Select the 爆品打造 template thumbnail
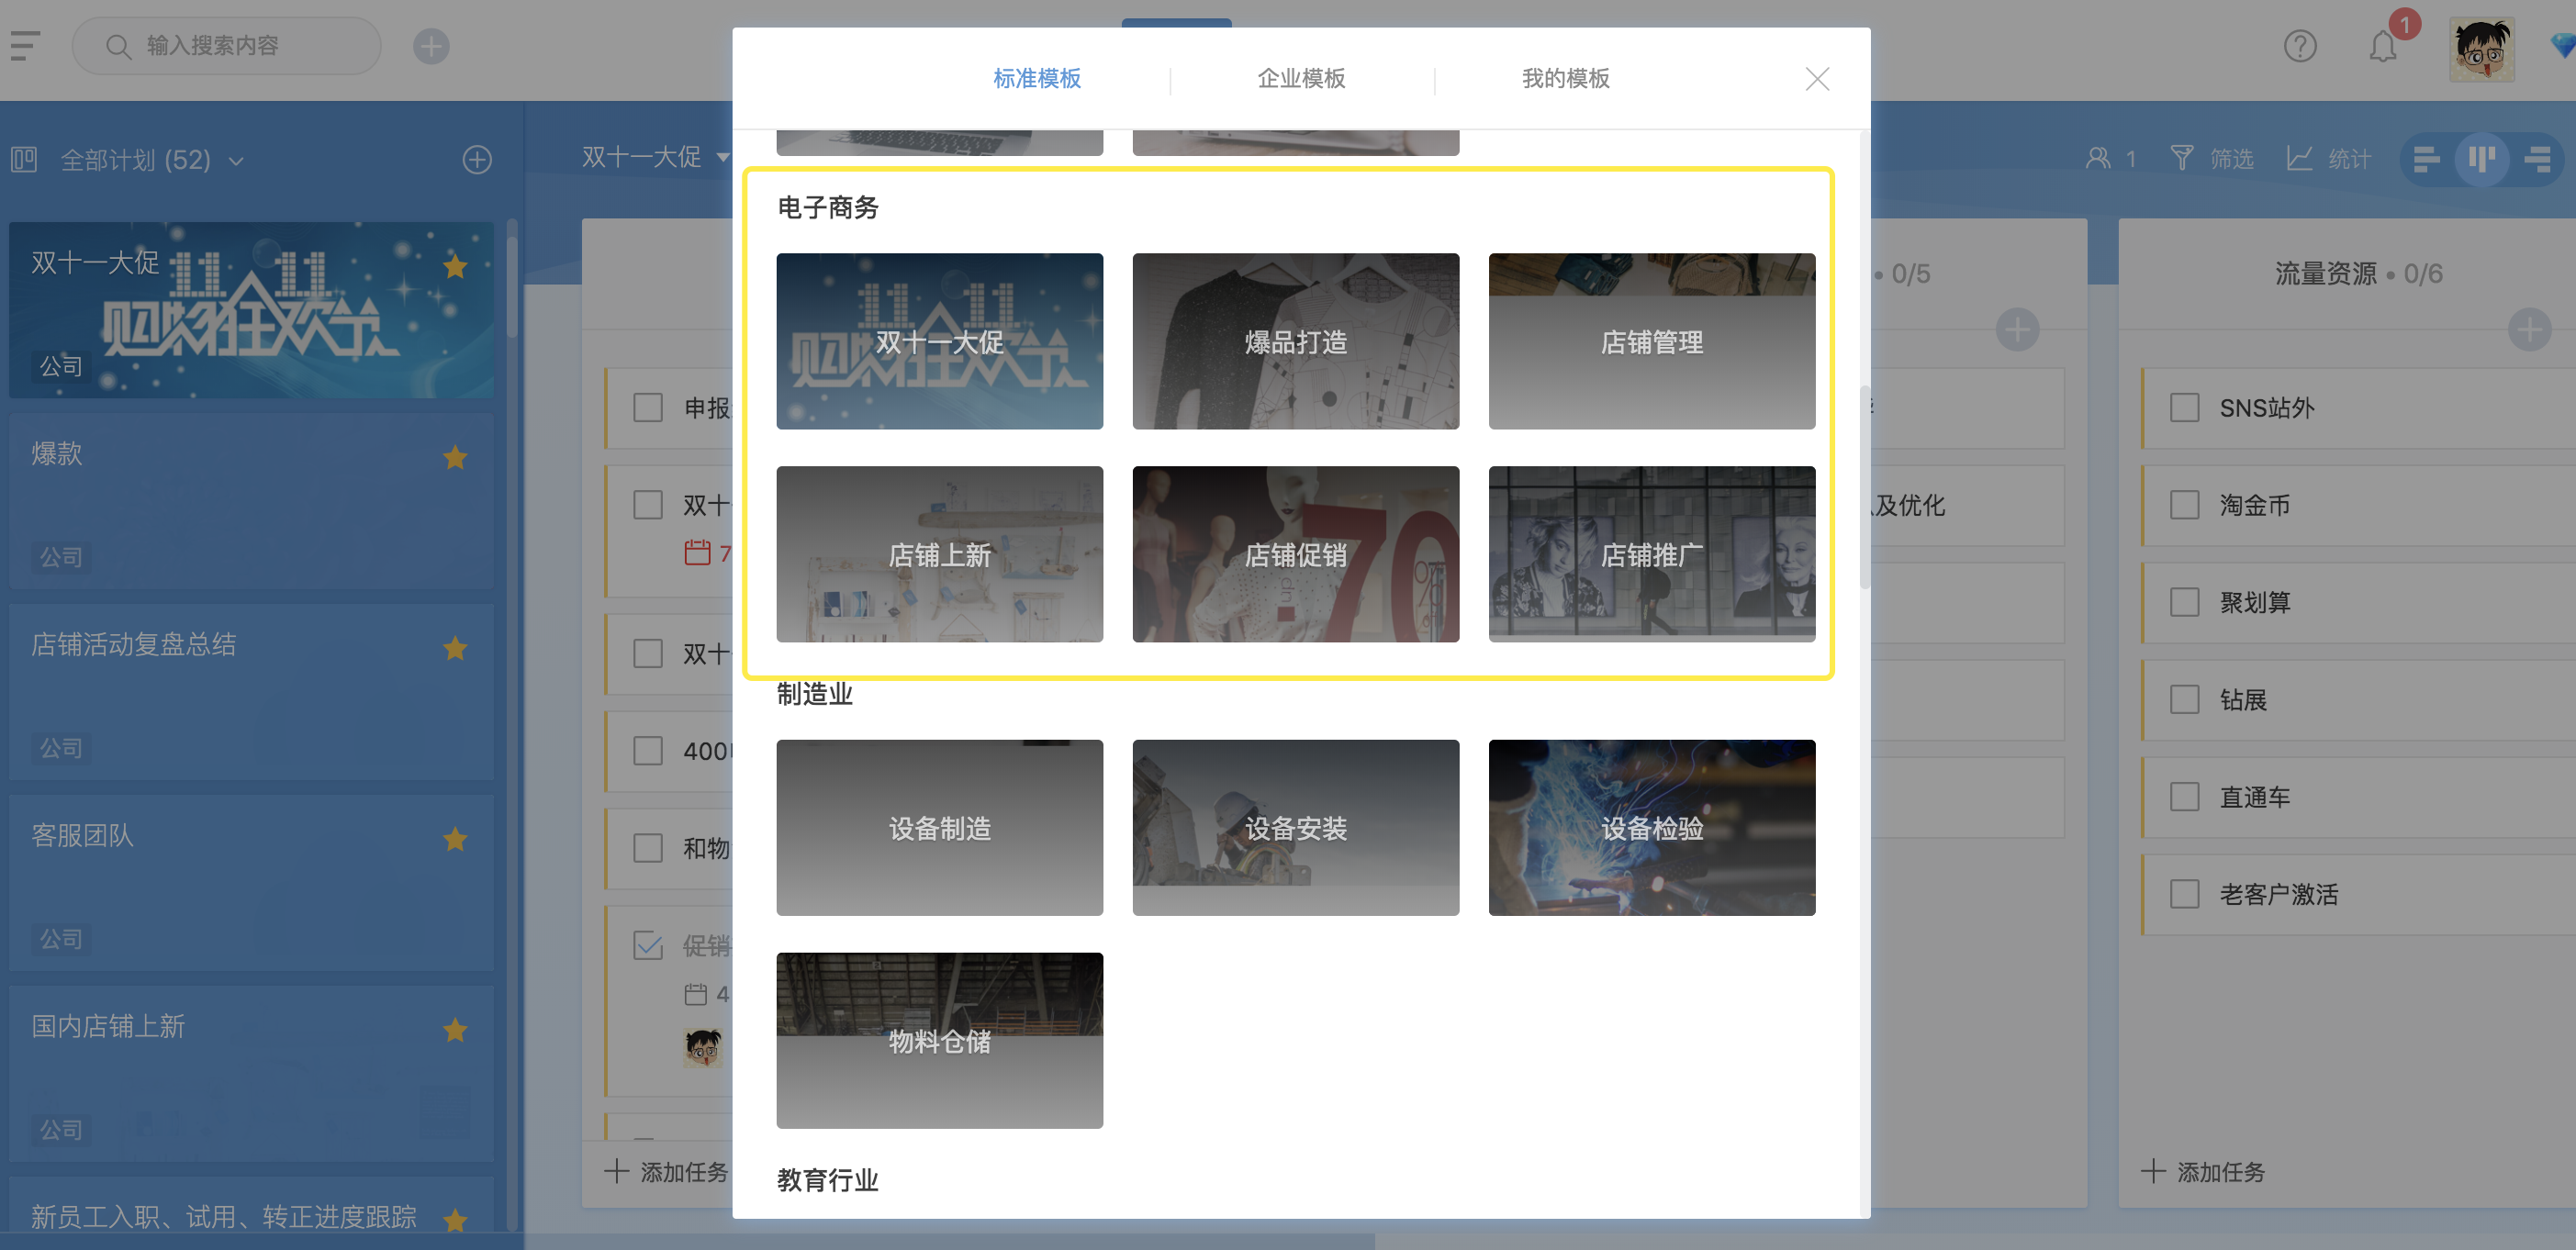This screenshot has height=1250, width=2576. (x=1295, y=341)
